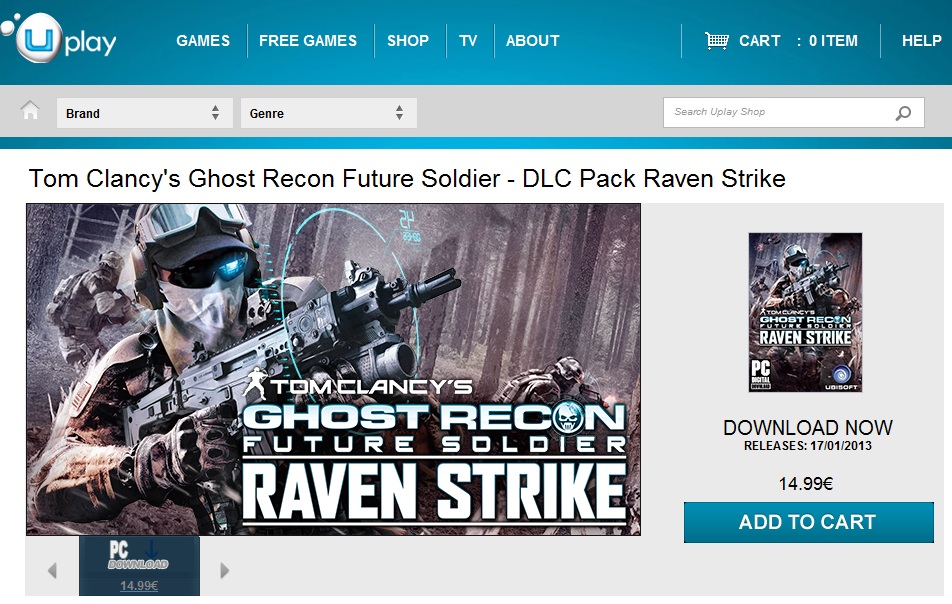Add Raven Strike DLC to cart
Viewport: 952px width, 604px height.
(809, 522)
